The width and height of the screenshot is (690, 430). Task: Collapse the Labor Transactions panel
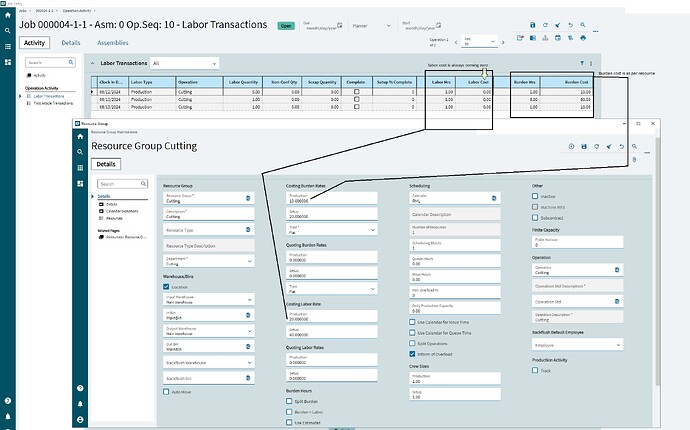[92, 63]
